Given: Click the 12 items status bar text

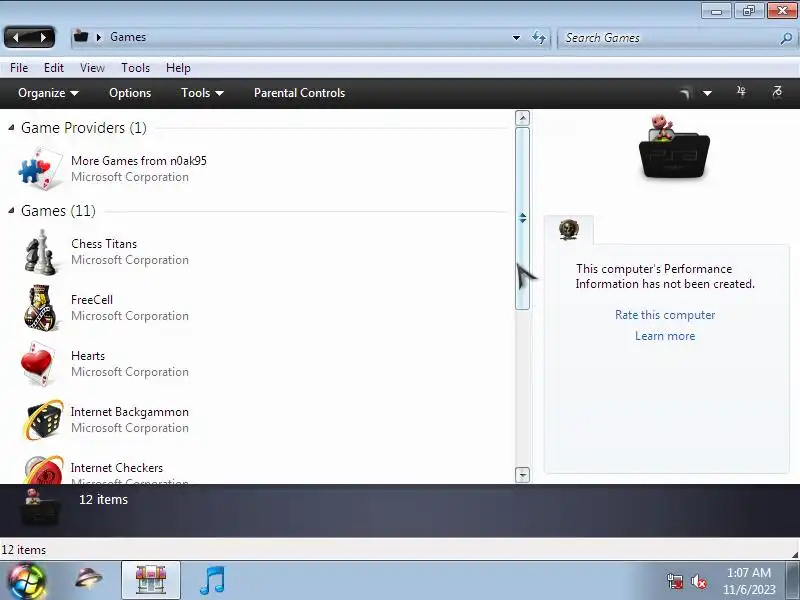Looking at the screenshot, I should pyautogui.click(x=23, y=550).
